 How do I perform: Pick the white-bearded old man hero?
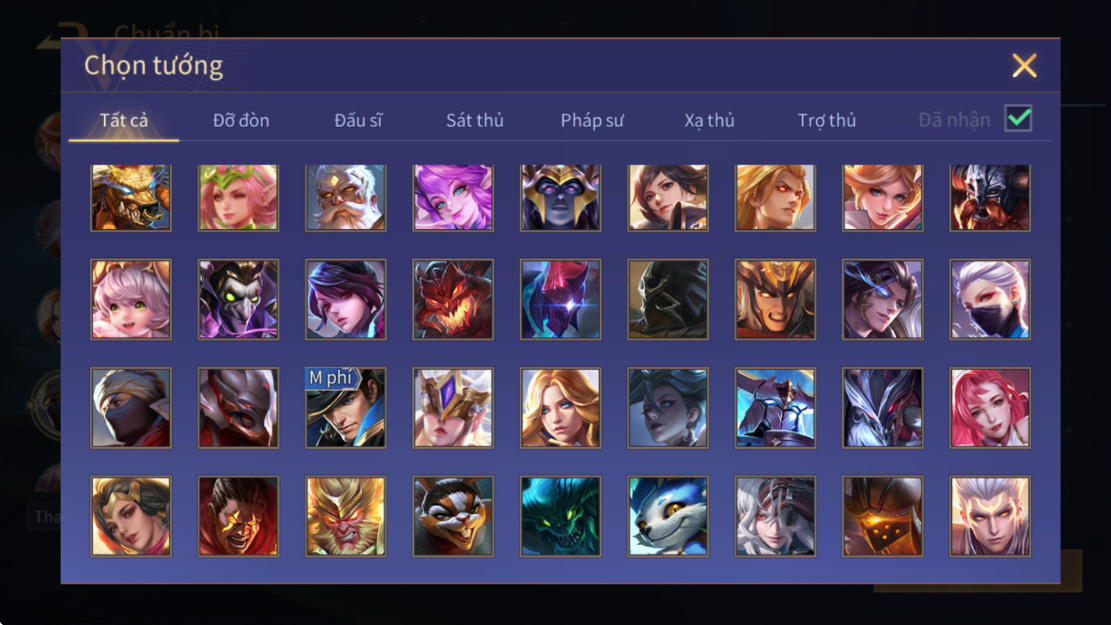pyautogui.click(x=346, y=198)
